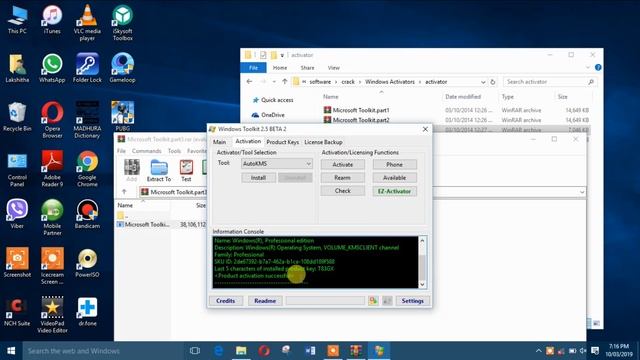The image size is (640, 360).
Task: Show hidden system tray icons
Action: pyautogui.click(x=538, y=351)
